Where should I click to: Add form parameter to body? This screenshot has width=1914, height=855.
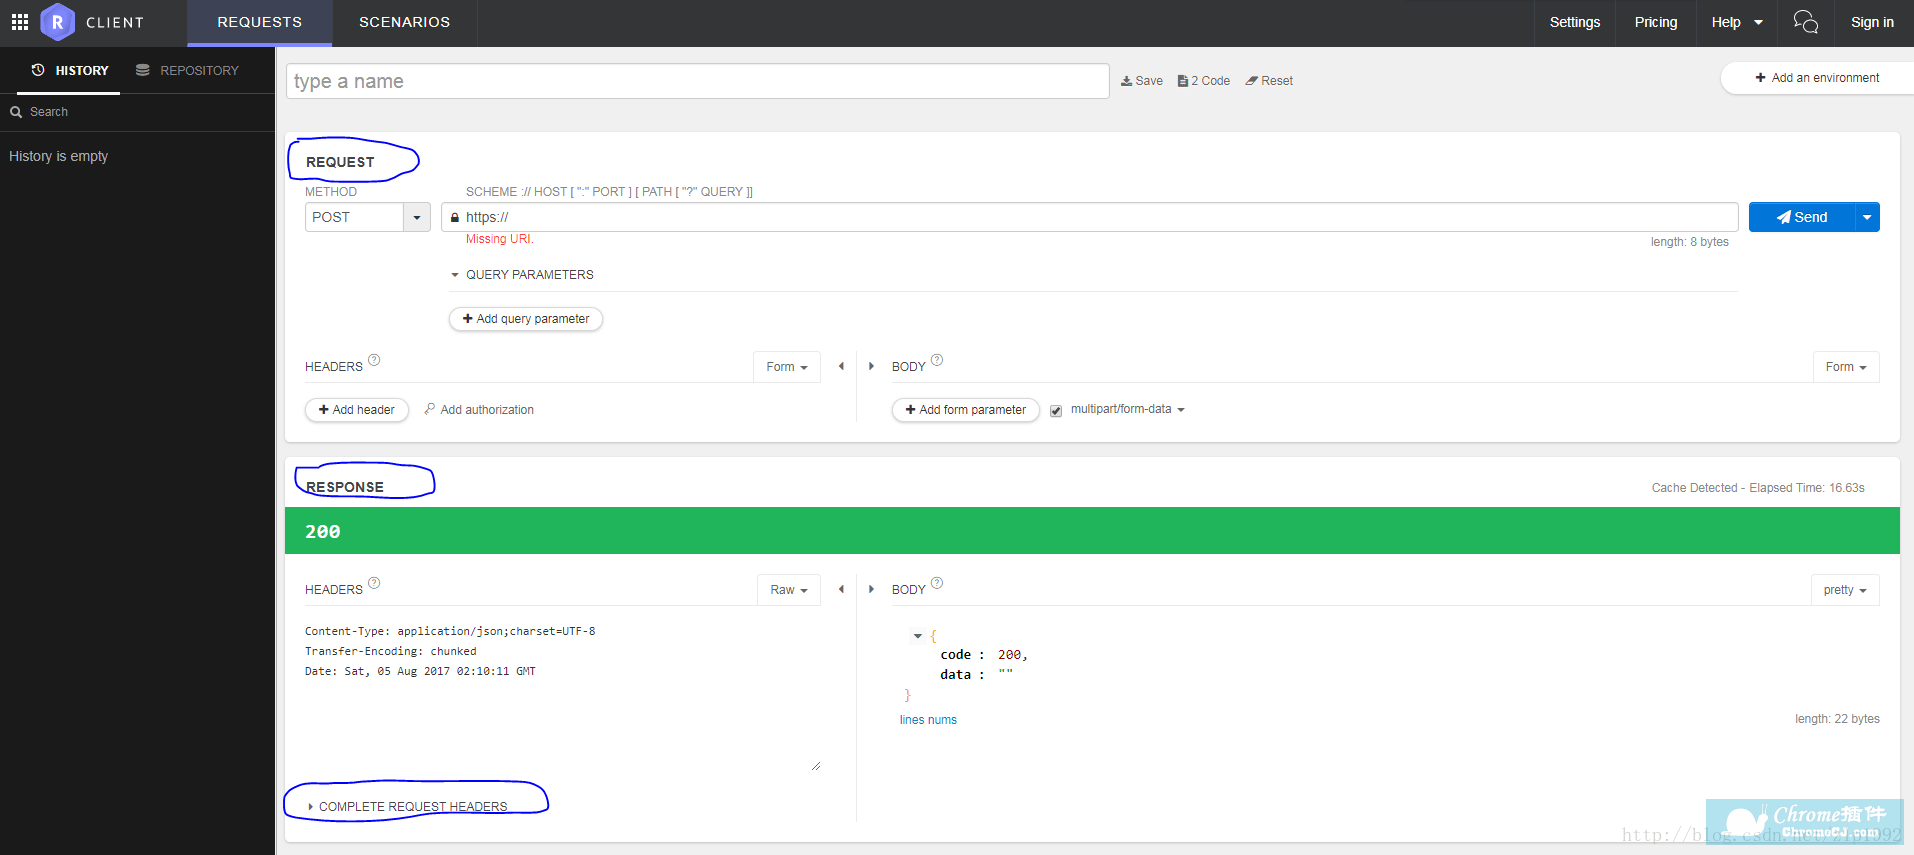point(966,410)
